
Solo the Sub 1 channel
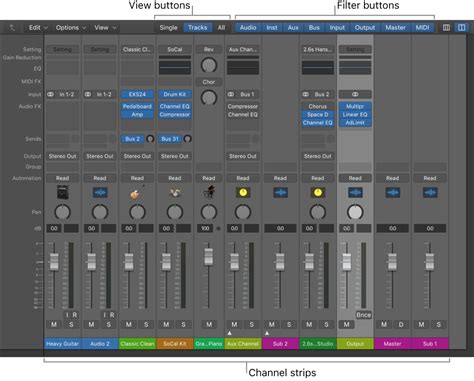click(x=438, y=324)
